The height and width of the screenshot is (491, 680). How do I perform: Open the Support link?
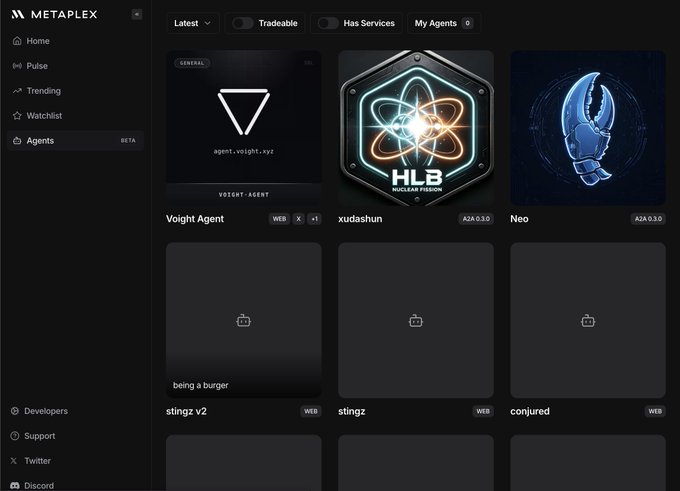39,436
